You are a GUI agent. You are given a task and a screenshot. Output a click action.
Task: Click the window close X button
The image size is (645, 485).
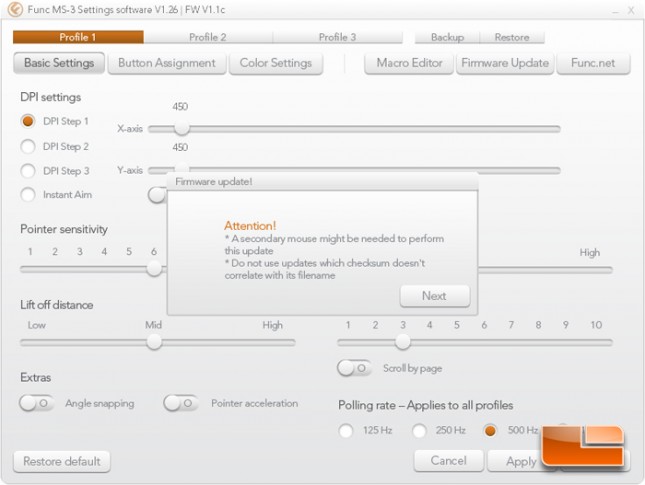click(x=631, y=10)
